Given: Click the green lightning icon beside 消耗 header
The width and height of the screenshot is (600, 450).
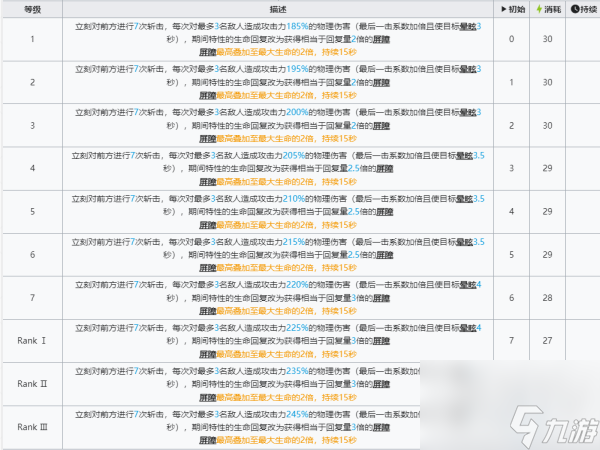Looking at the screenshot, I should 539,9.
